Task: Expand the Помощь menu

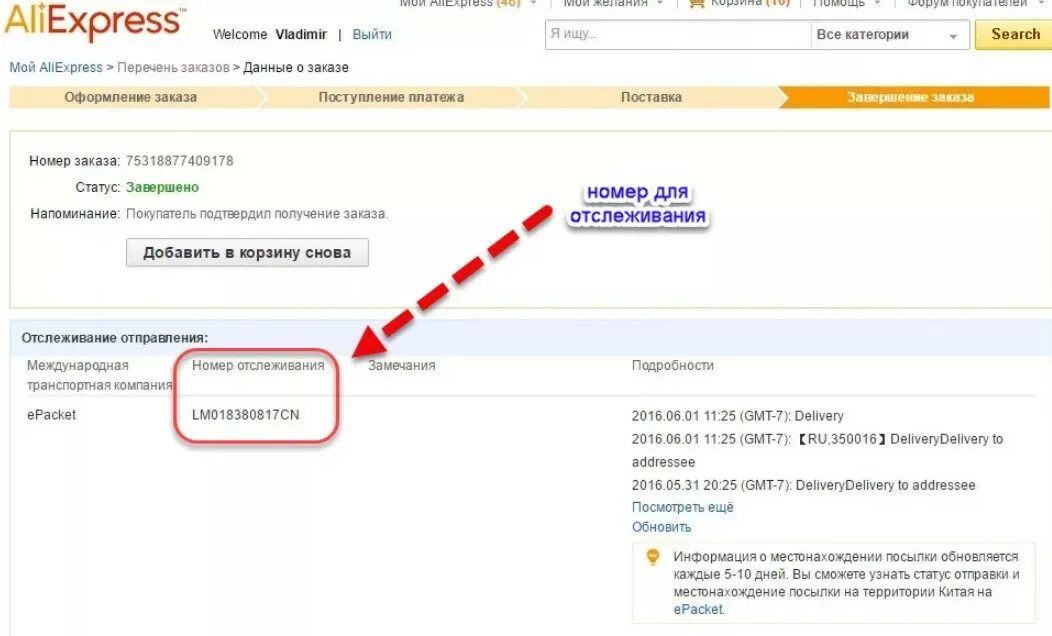Action: [x=847, y=3]
